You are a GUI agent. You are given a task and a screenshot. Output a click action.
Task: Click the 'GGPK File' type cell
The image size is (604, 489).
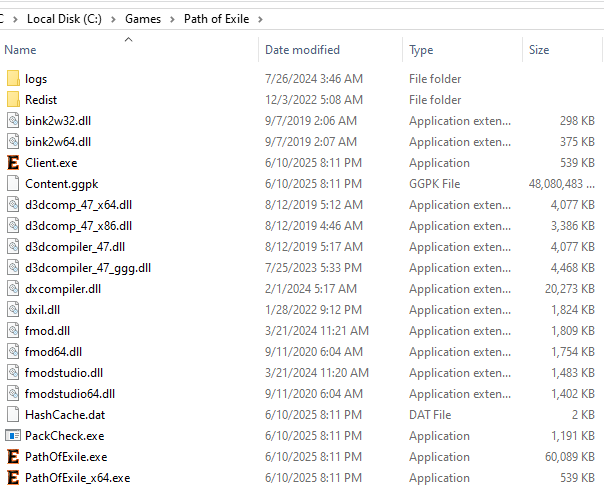435,184
